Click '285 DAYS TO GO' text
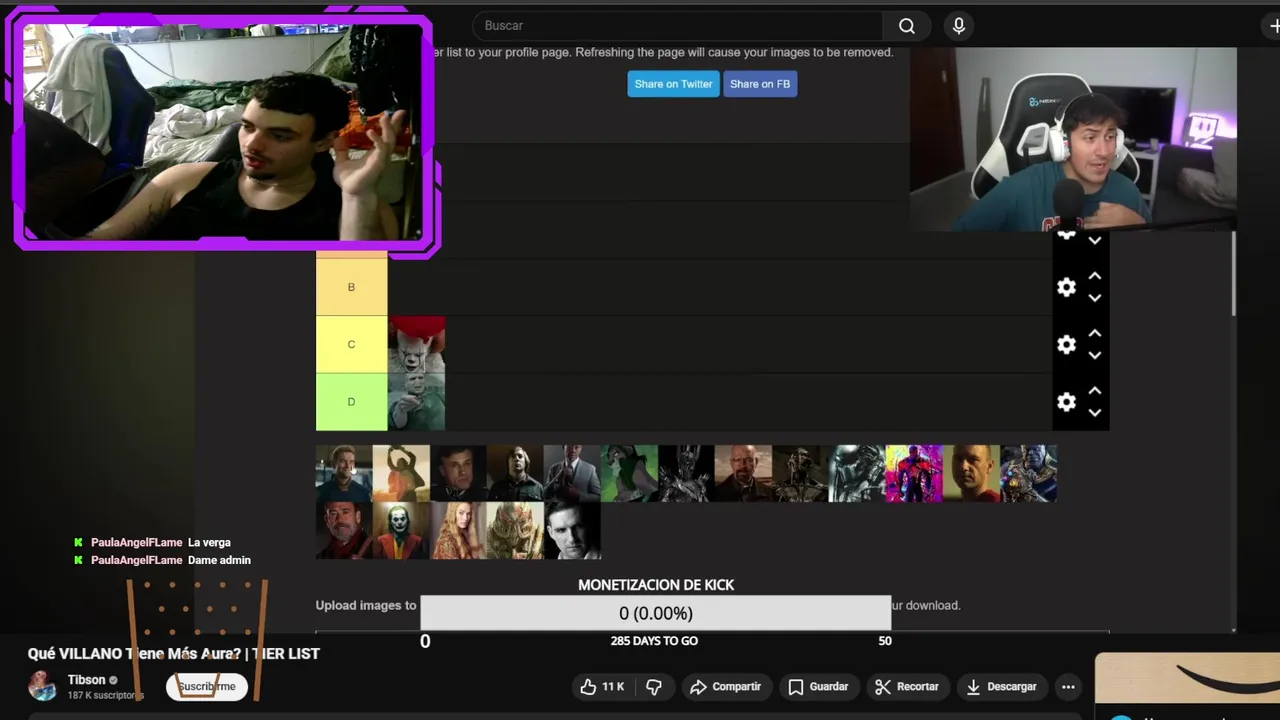1280x720 pixels. (x=654, y=641)
